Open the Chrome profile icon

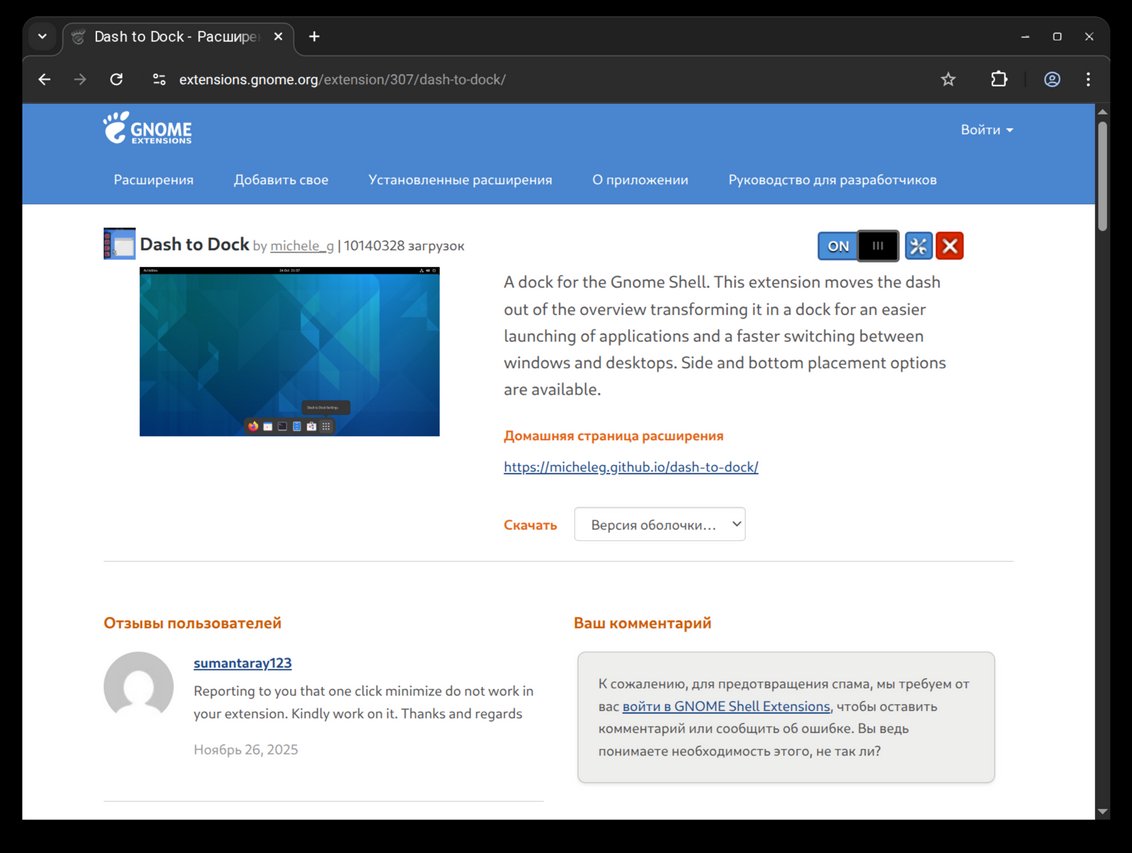pyautogui.click(x=1052, y=79)
